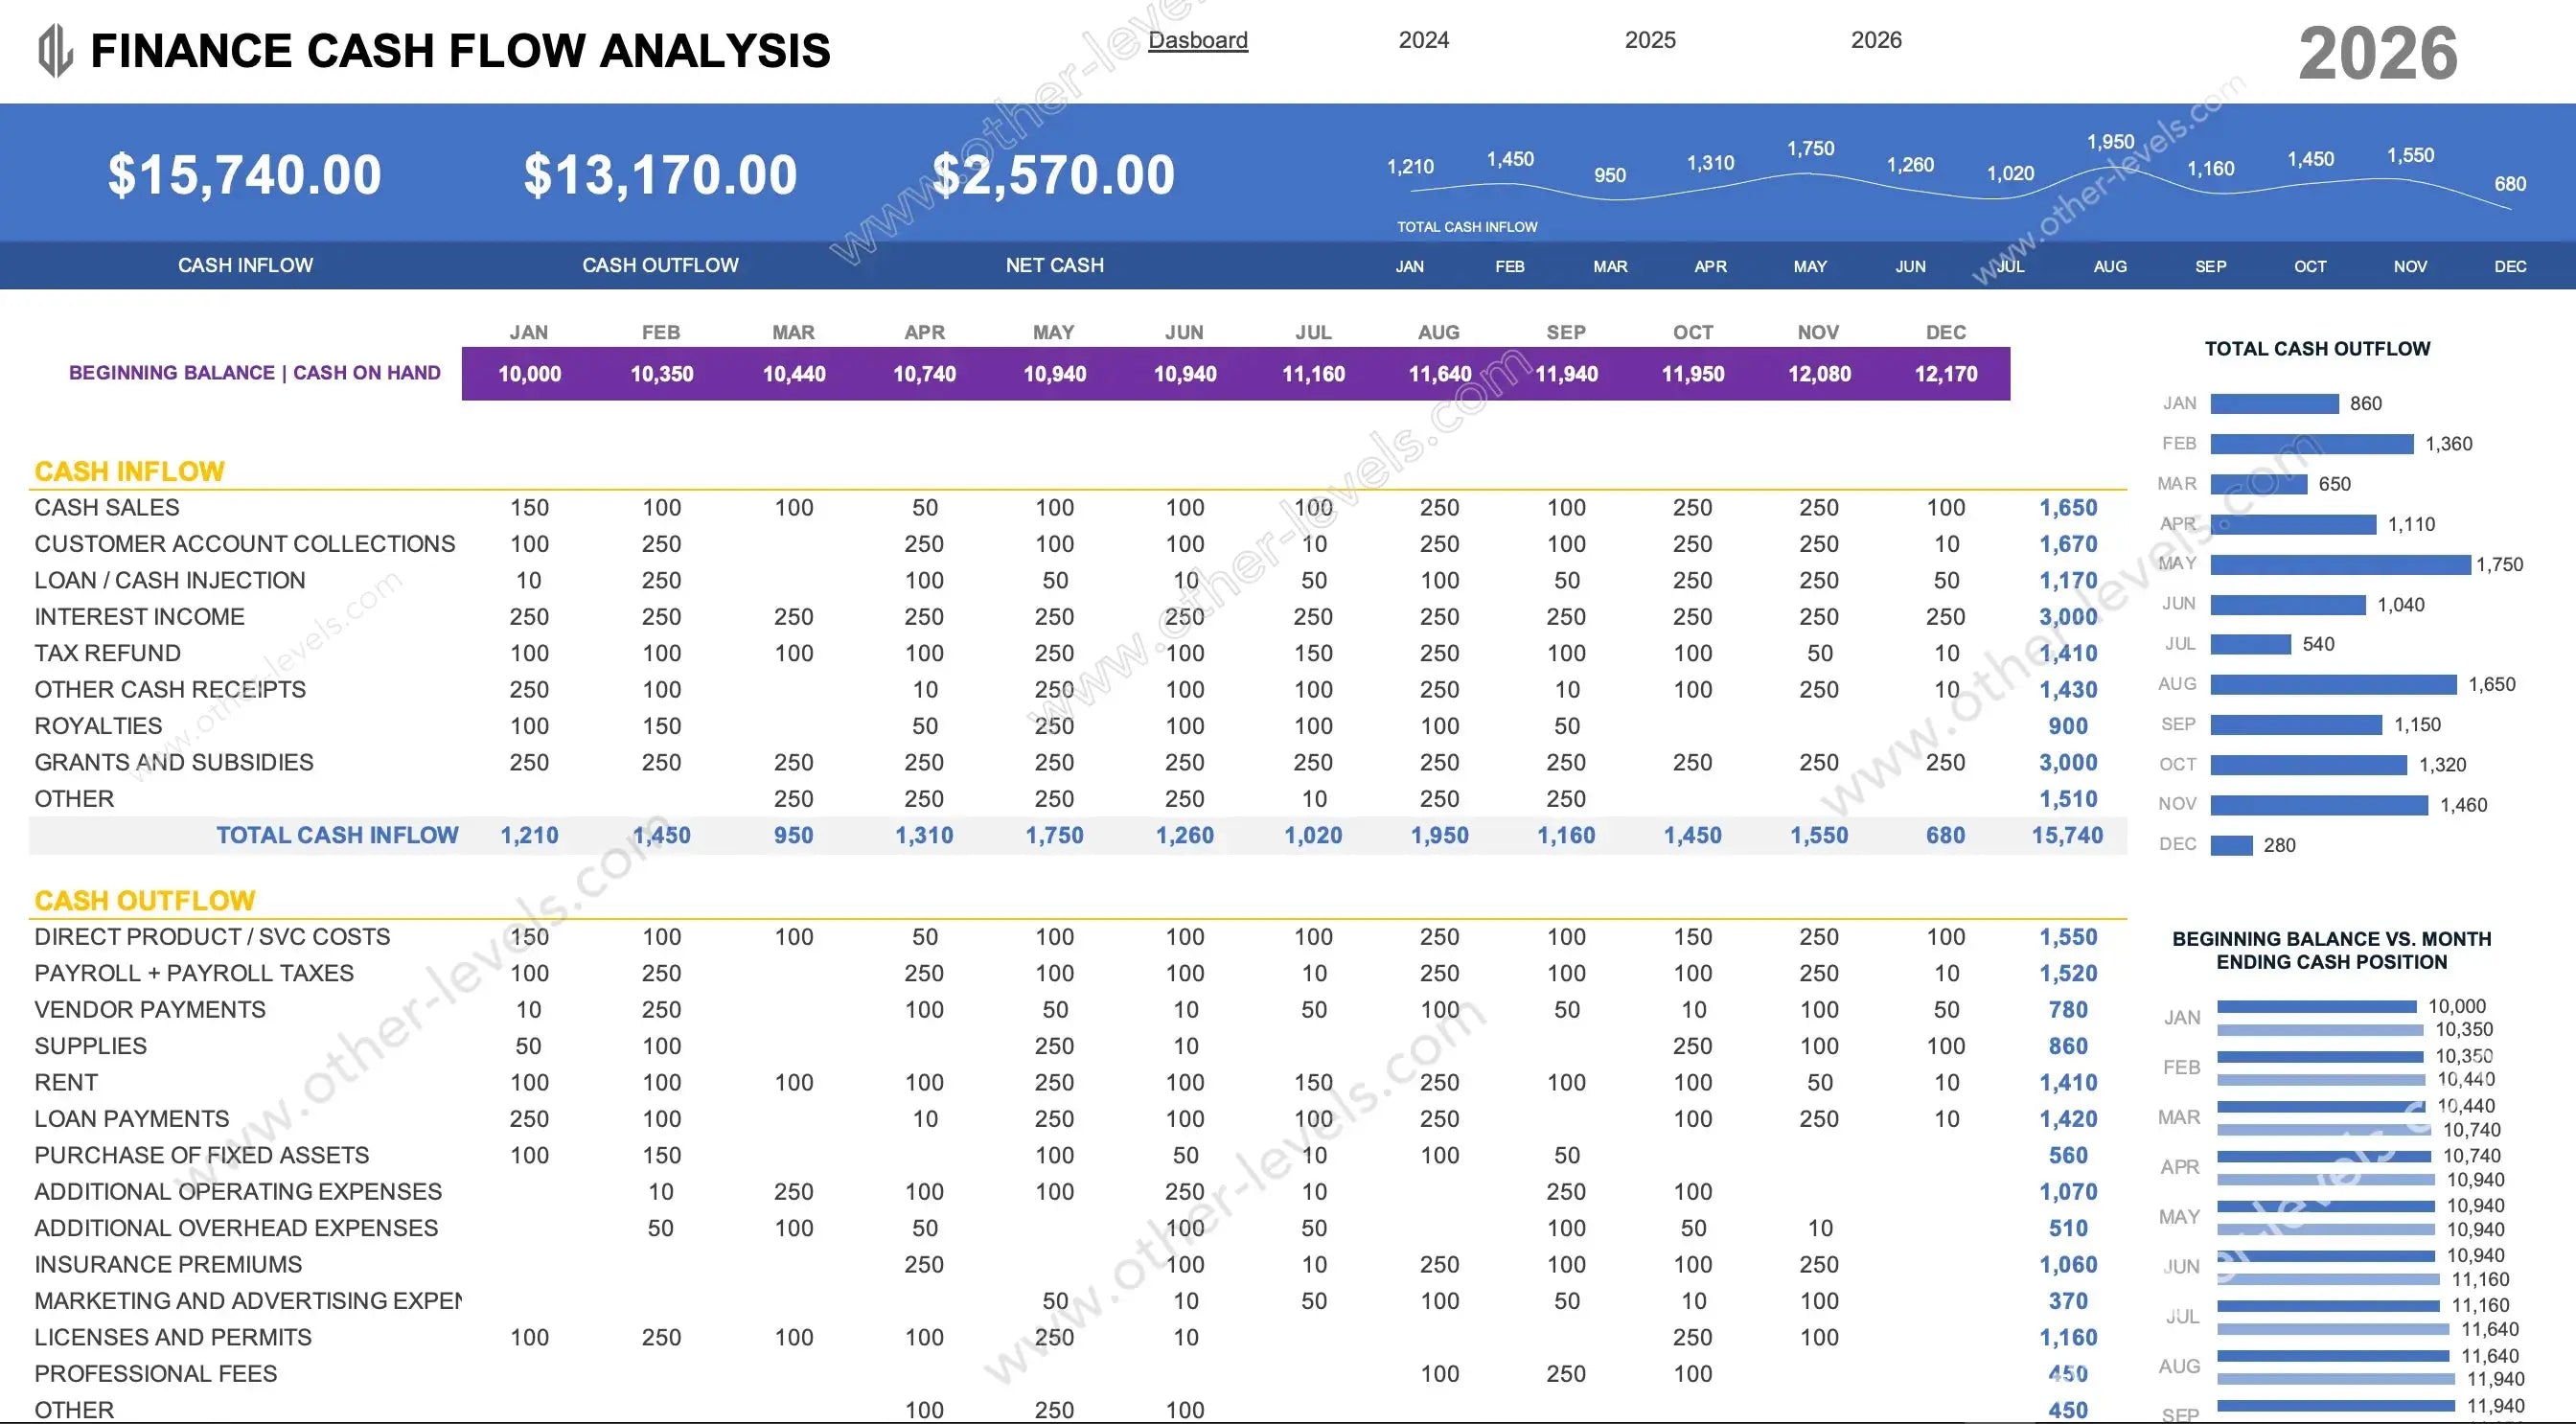The width and height of the screenshot is (2576, 1424).
Task: Select the December bar showing 280
Action: 2231,846
